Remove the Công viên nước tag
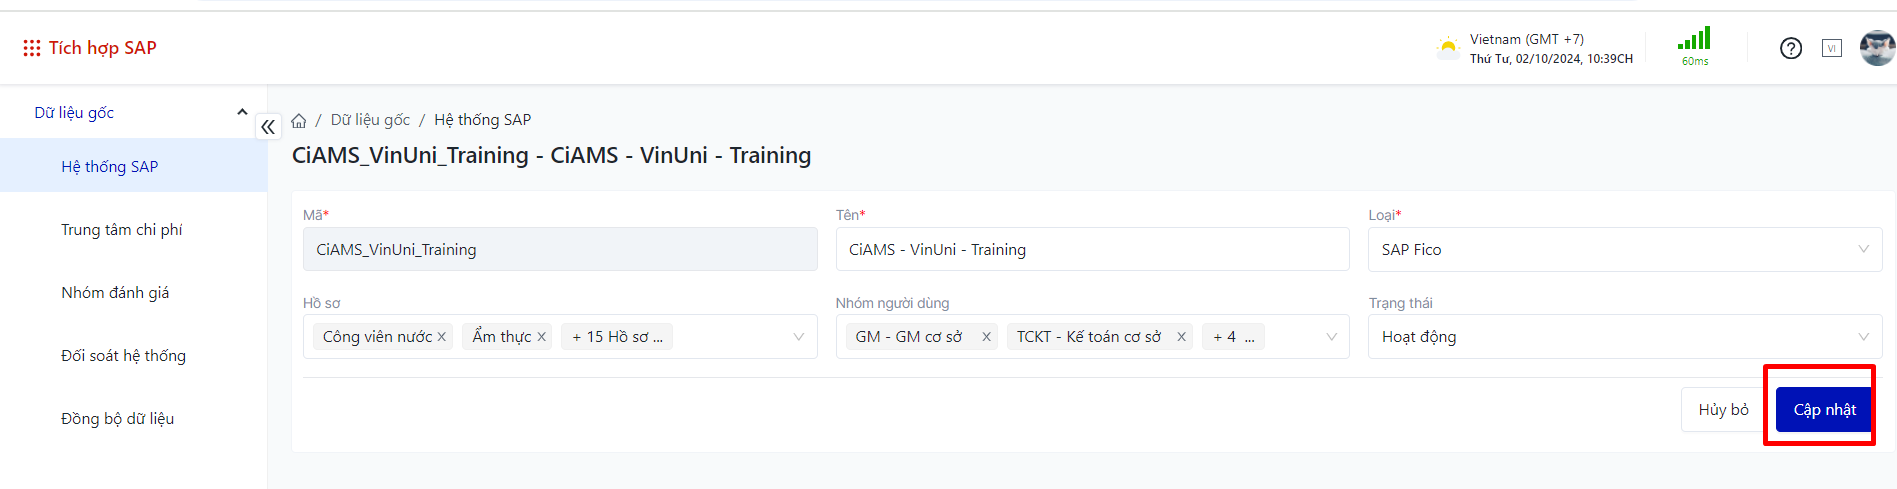1897x489 pixels. point(442,337)
